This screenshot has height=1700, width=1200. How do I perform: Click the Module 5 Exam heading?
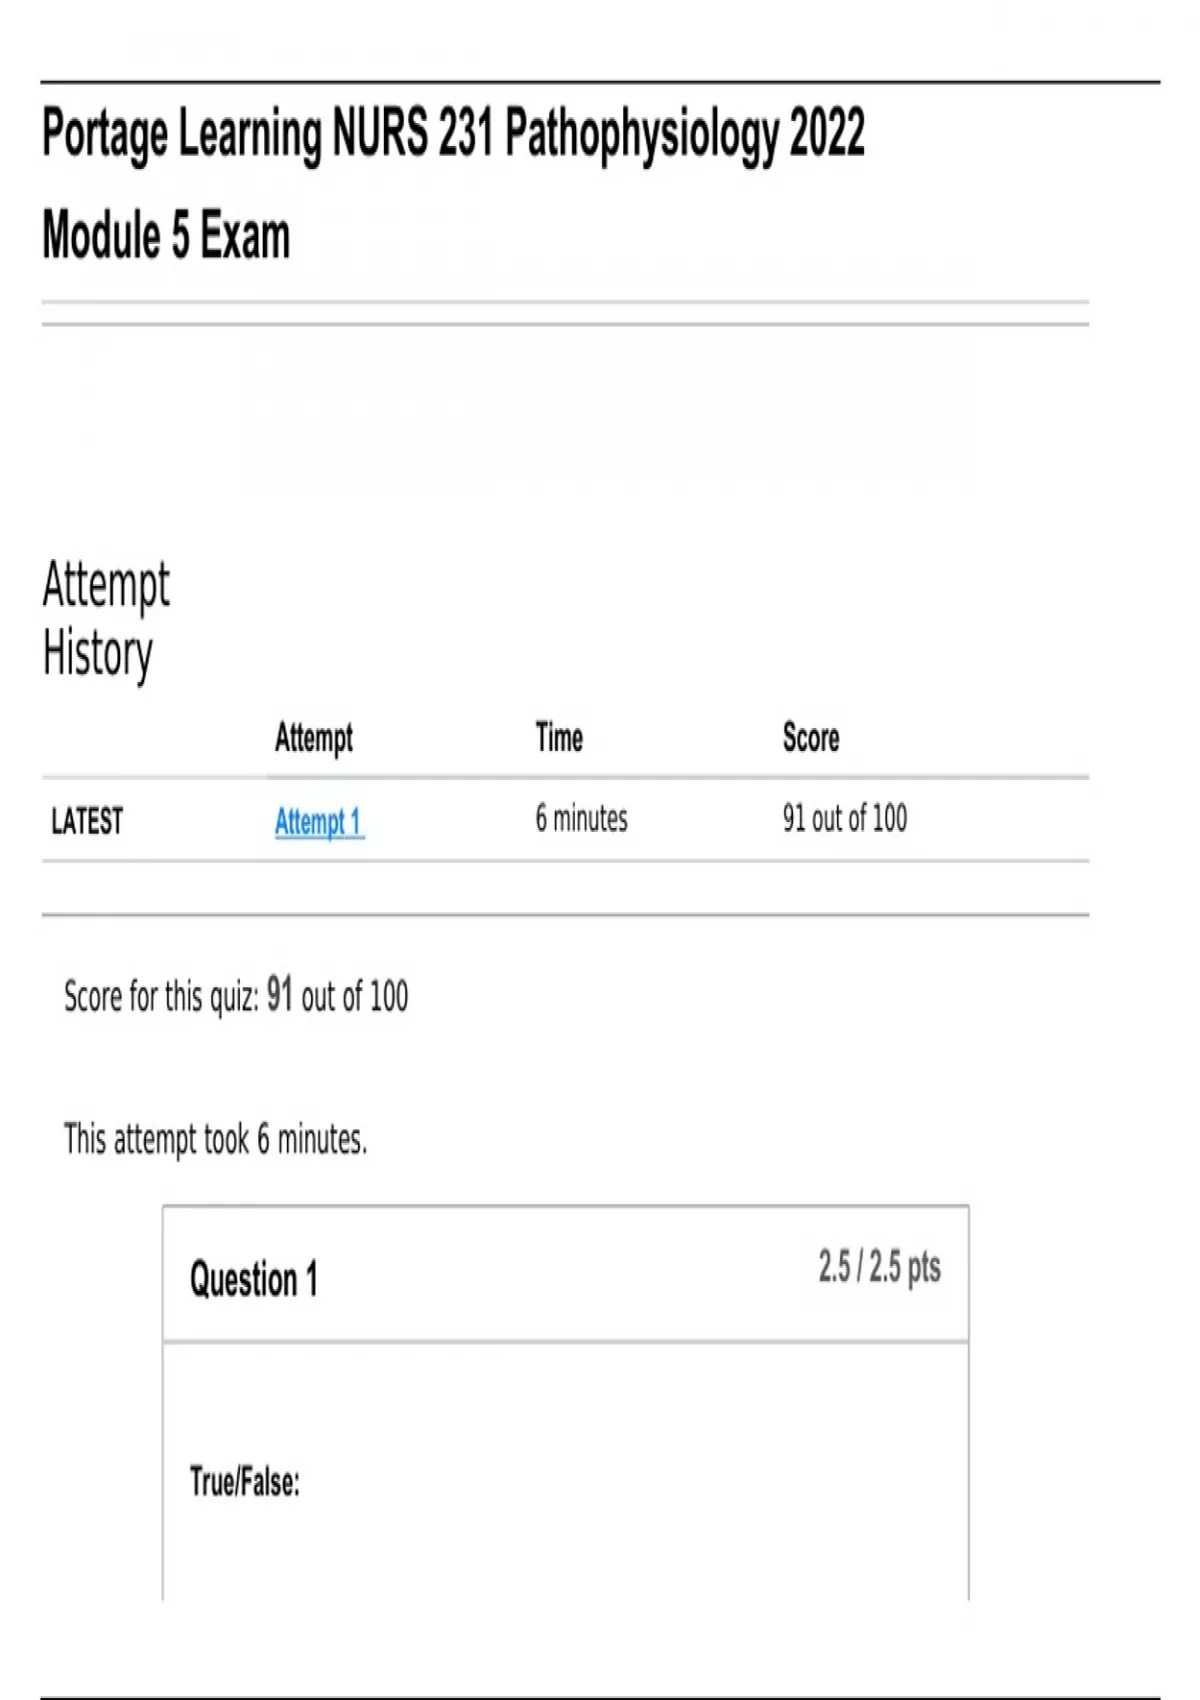tap(166, 236)
